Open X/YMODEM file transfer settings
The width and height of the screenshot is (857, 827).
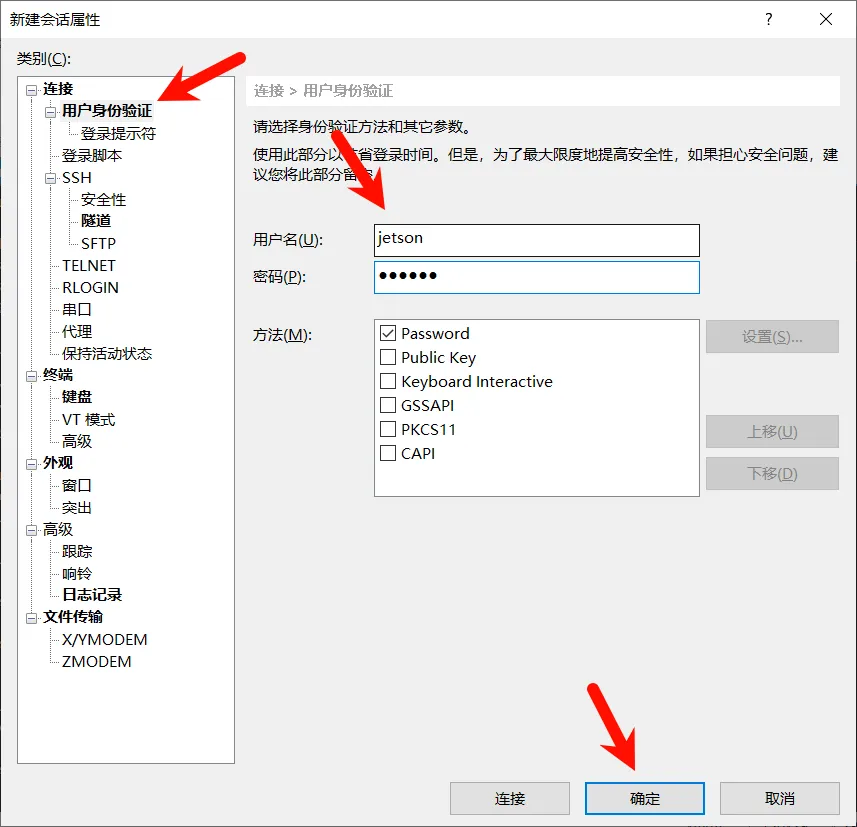tap(104, 640)
